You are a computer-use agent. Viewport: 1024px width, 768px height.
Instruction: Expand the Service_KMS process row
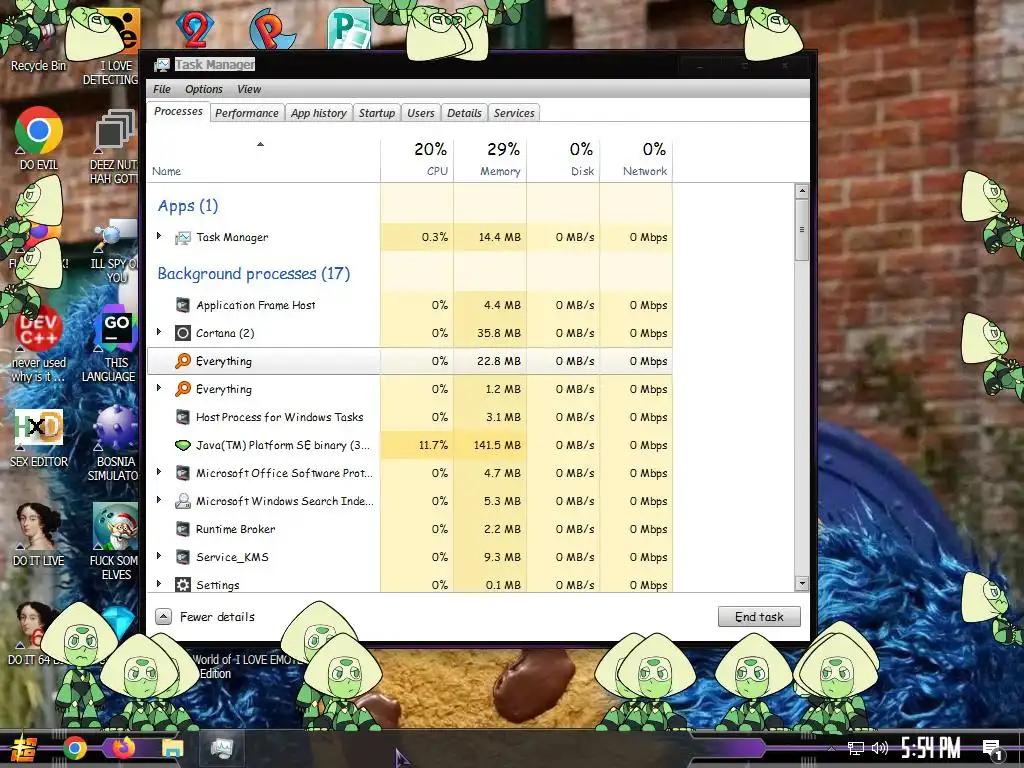click(x=159, y=556)
